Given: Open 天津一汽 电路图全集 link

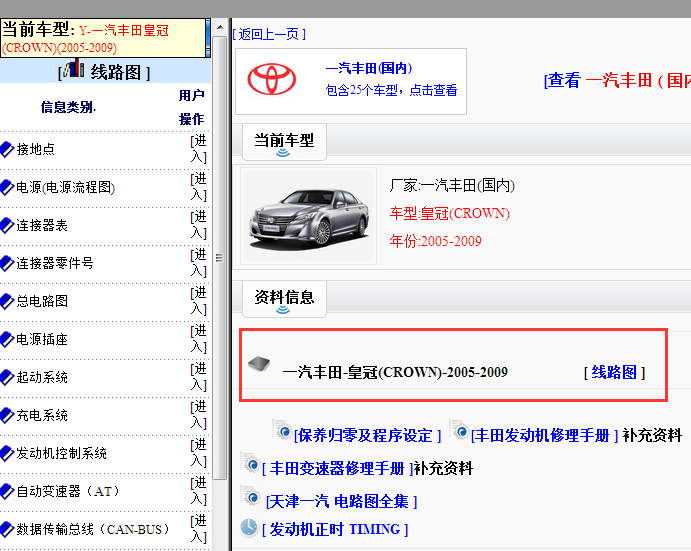Looking at the screenshot, I should (x=342, y=502).
